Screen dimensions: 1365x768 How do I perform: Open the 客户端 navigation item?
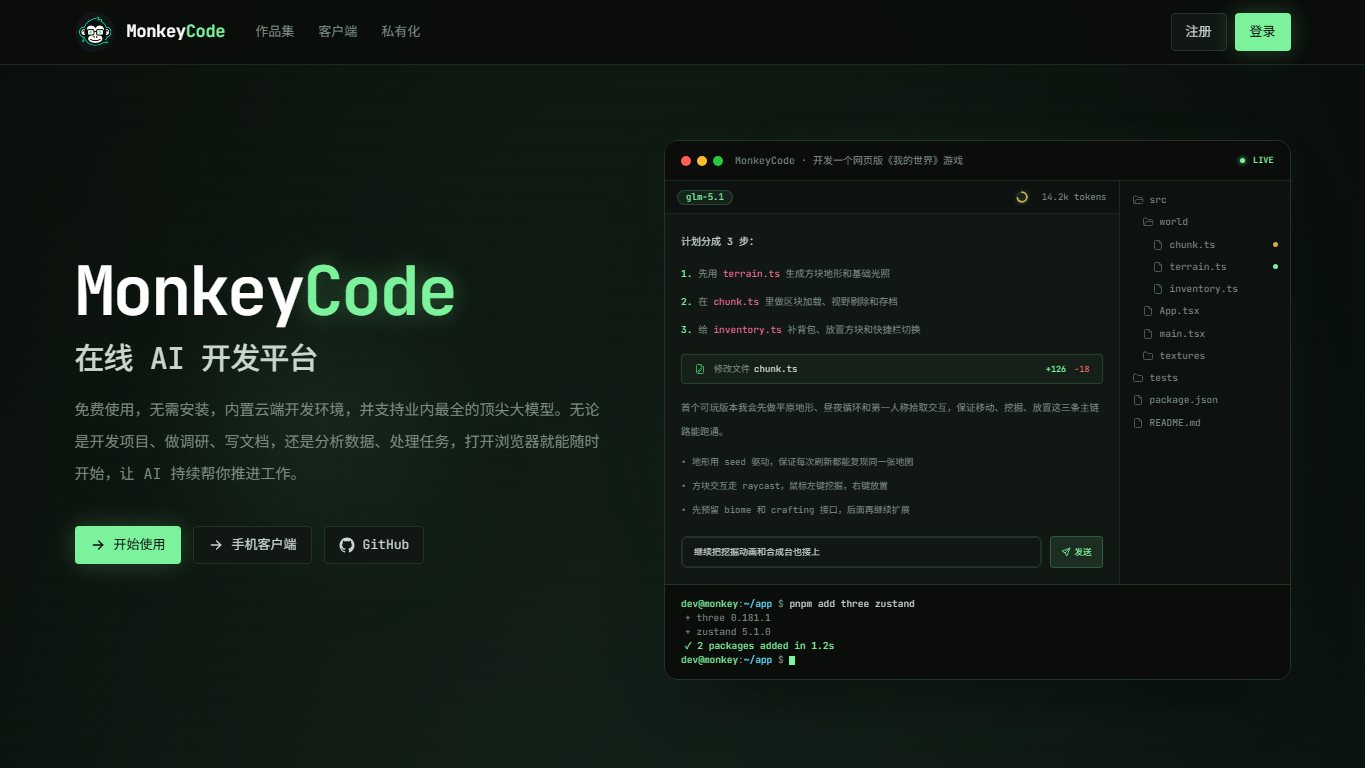[338, 32]
